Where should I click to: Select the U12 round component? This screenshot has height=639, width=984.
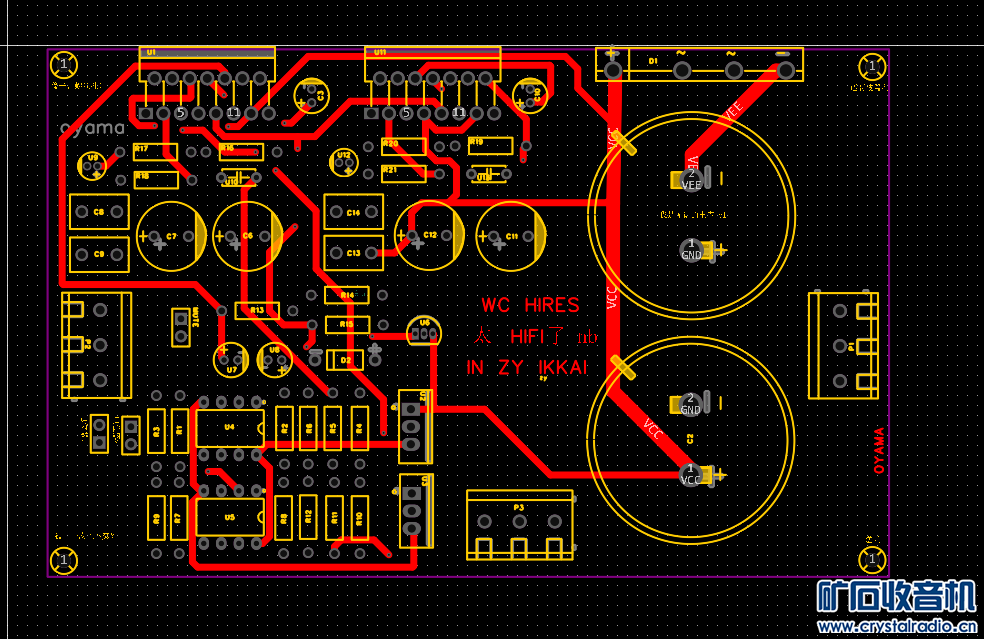(x=344, y=162)
